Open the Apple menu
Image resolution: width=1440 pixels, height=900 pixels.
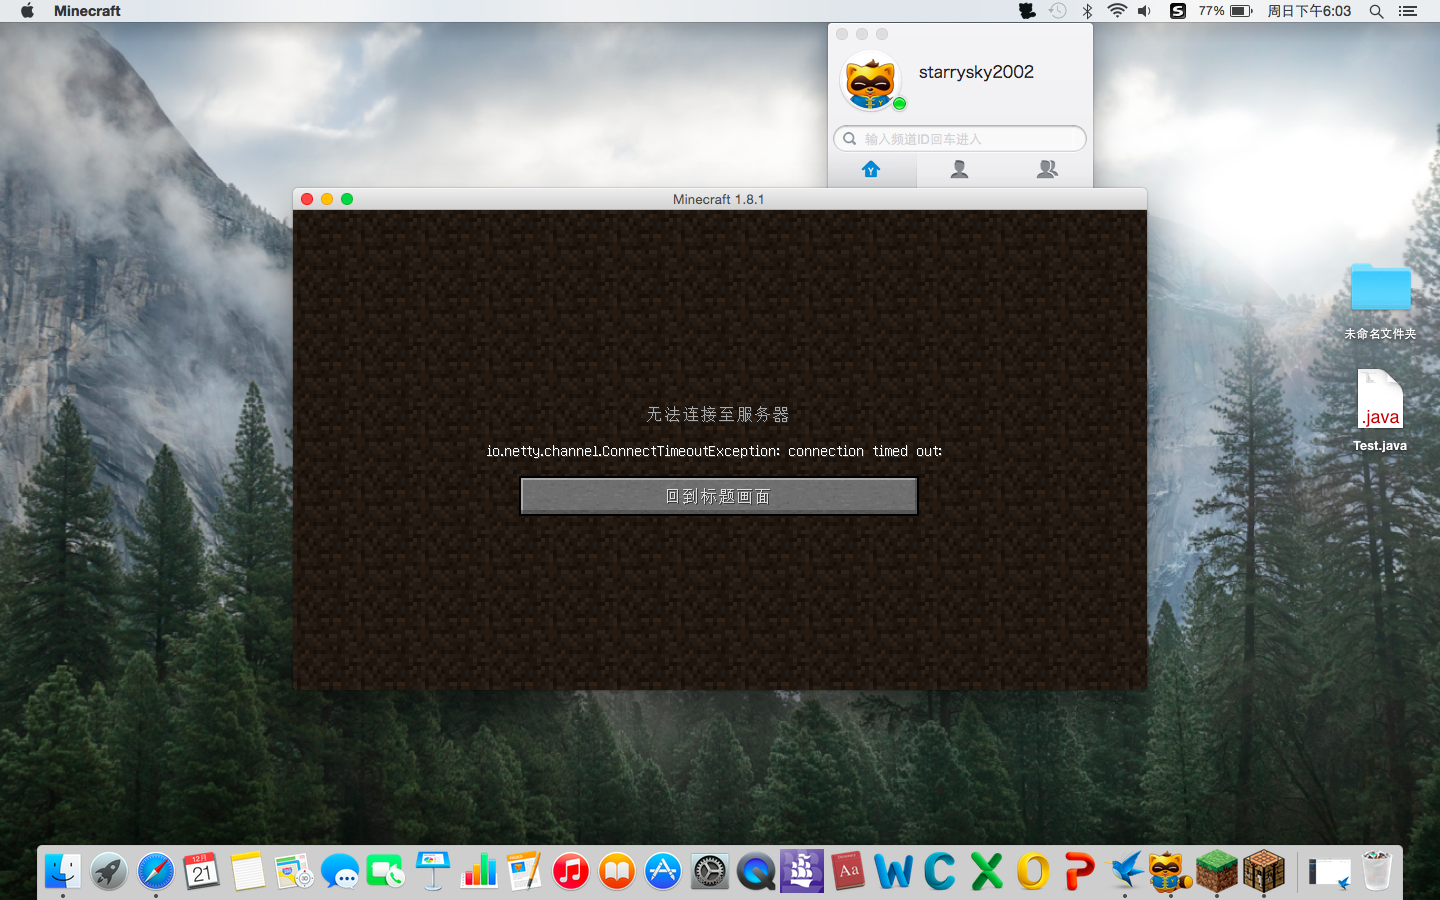pyautogui.click(x=27, y=11)
